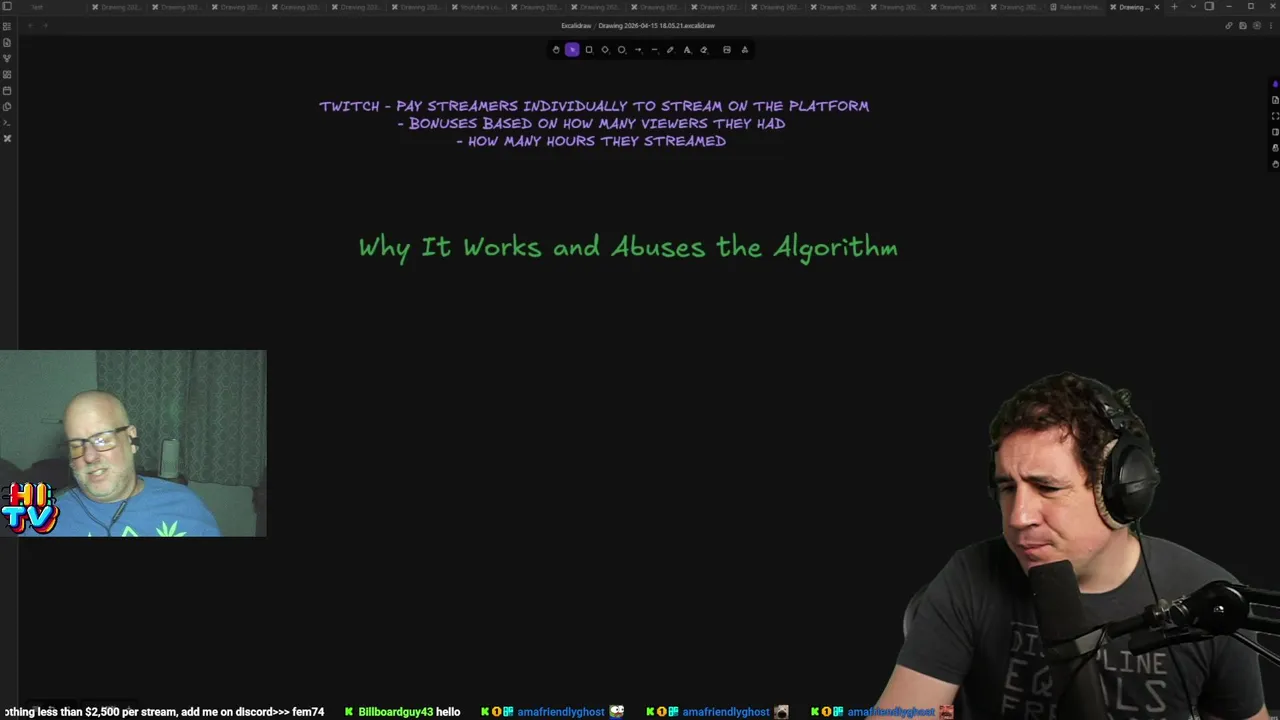The width and height of the screenshot is (1280, 720).
Task: Select the Diamond shape tool
Action: tap(605, 50)
